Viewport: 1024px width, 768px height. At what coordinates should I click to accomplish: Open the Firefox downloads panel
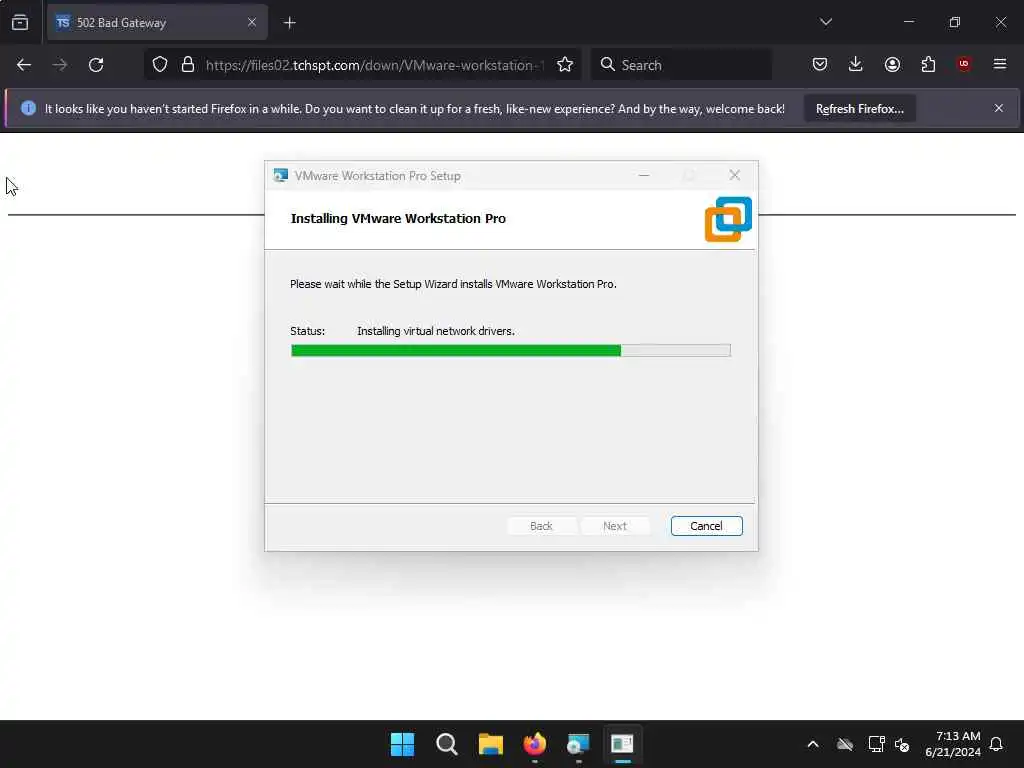tap(856, 64)
